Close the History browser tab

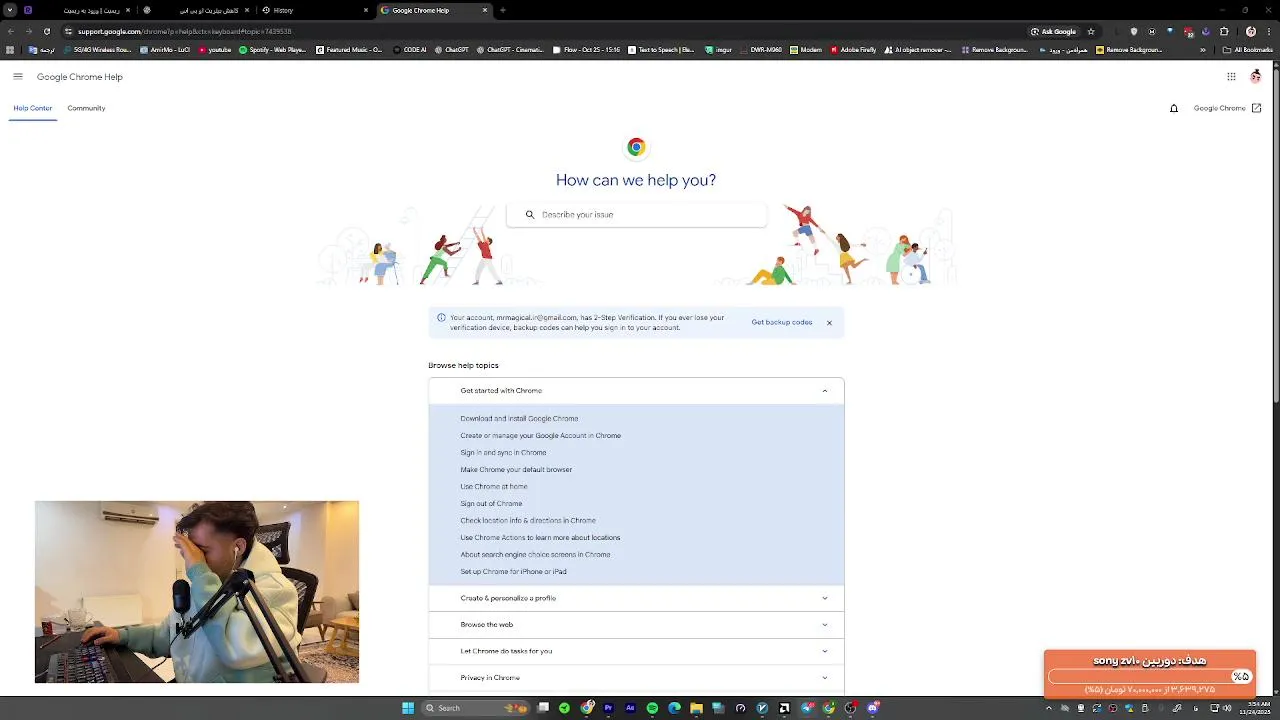pyautogui.click(x=366, y=10)
